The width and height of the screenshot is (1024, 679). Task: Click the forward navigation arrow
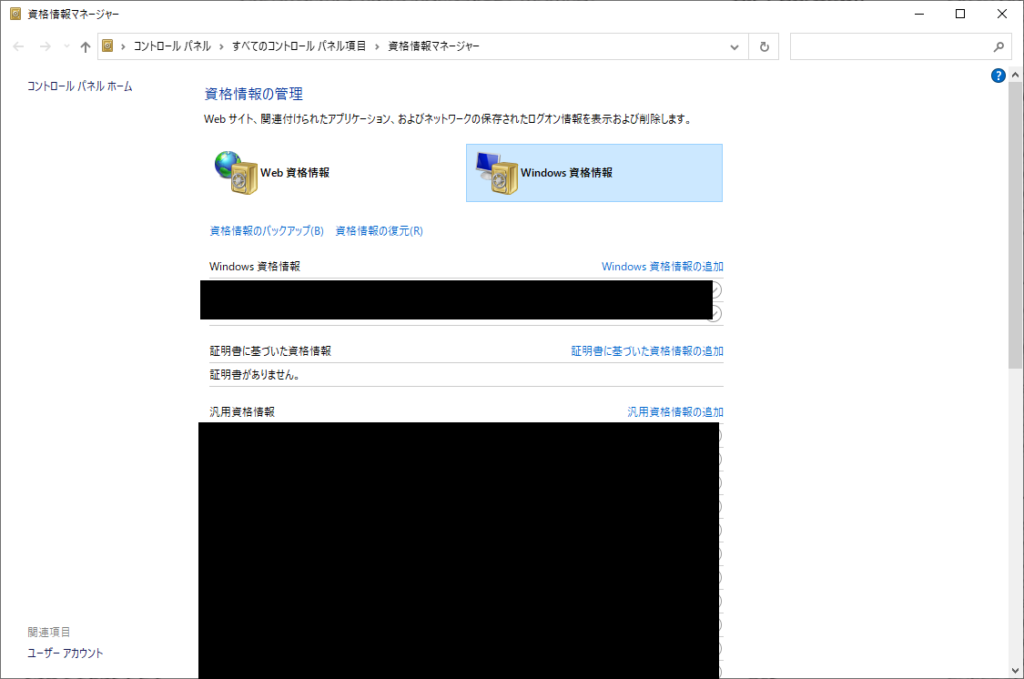[44, 47]
